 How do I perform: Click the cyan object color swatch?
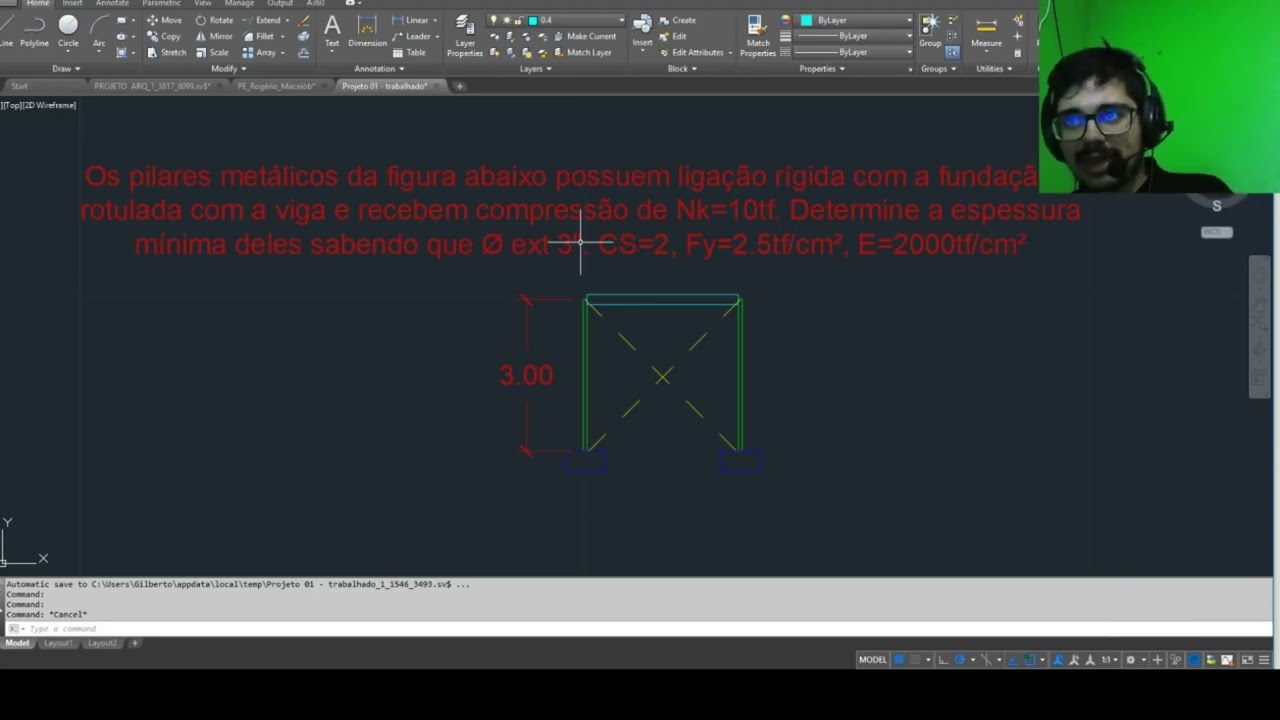806,20
